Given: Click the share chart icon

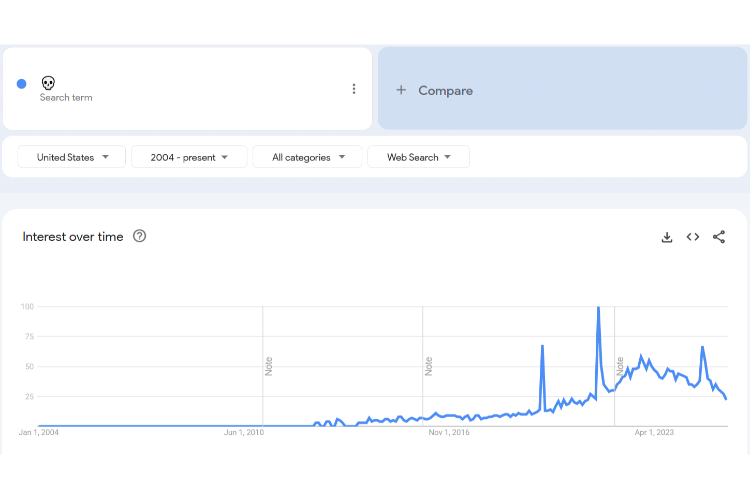Looking at the screenshot, I should 719,237.
